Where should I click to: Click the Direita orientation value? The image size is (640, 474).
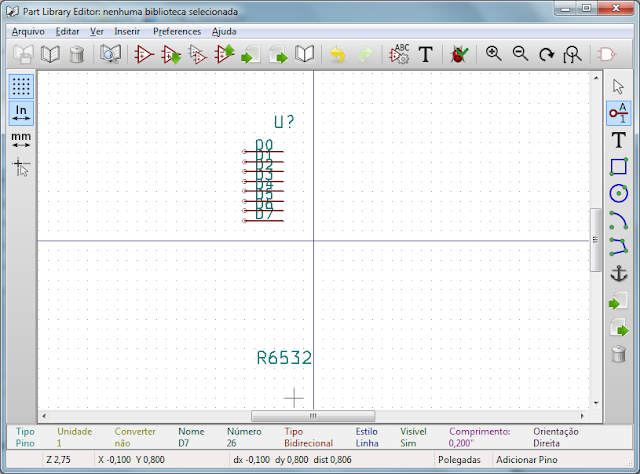[547, 443]
